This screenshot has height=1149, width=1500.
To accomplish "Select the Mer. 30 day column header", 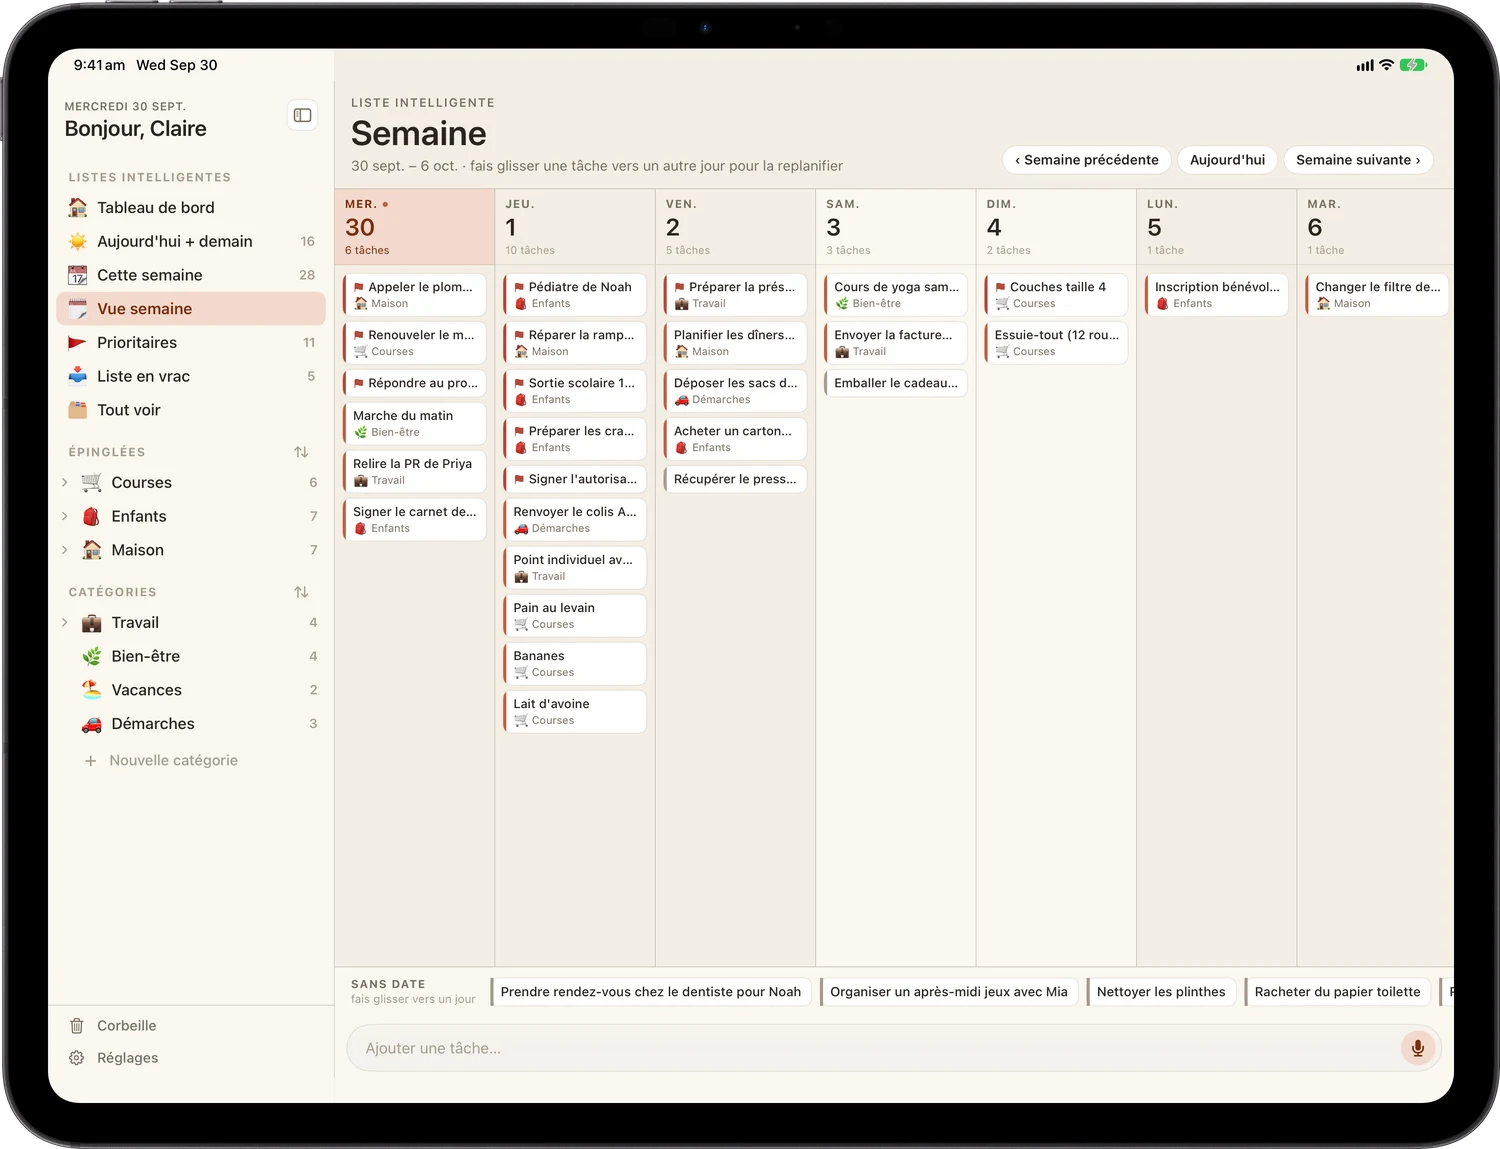I will [x=415, y=227].
